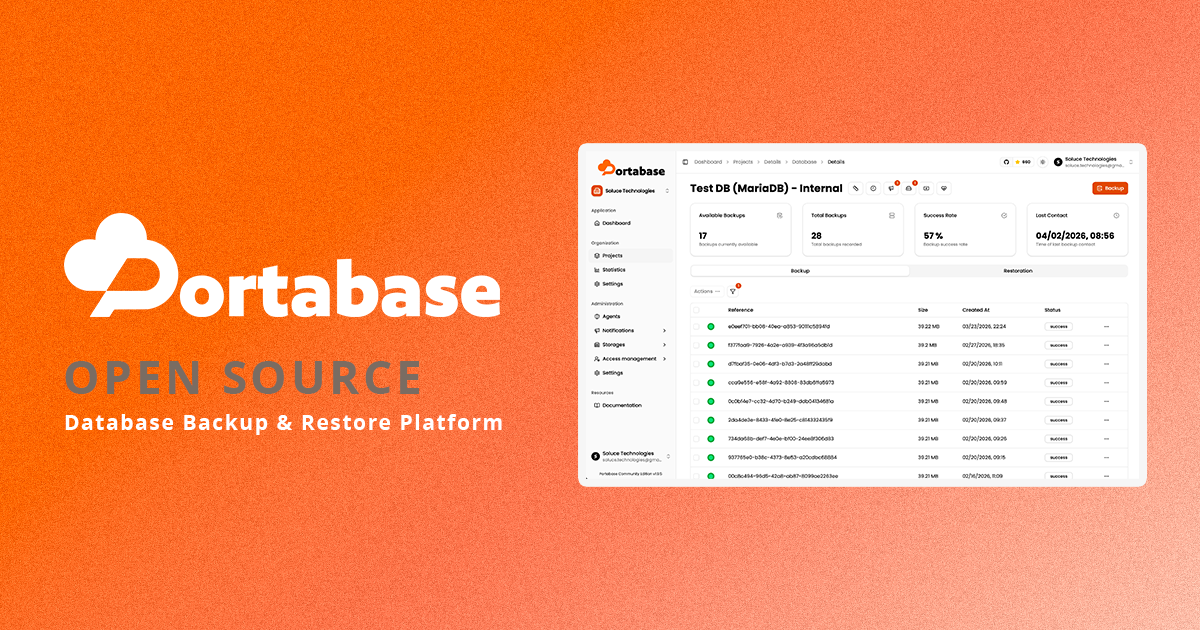
Task: Check the box for backup 937765e0
Action: [x=696, y=457]
